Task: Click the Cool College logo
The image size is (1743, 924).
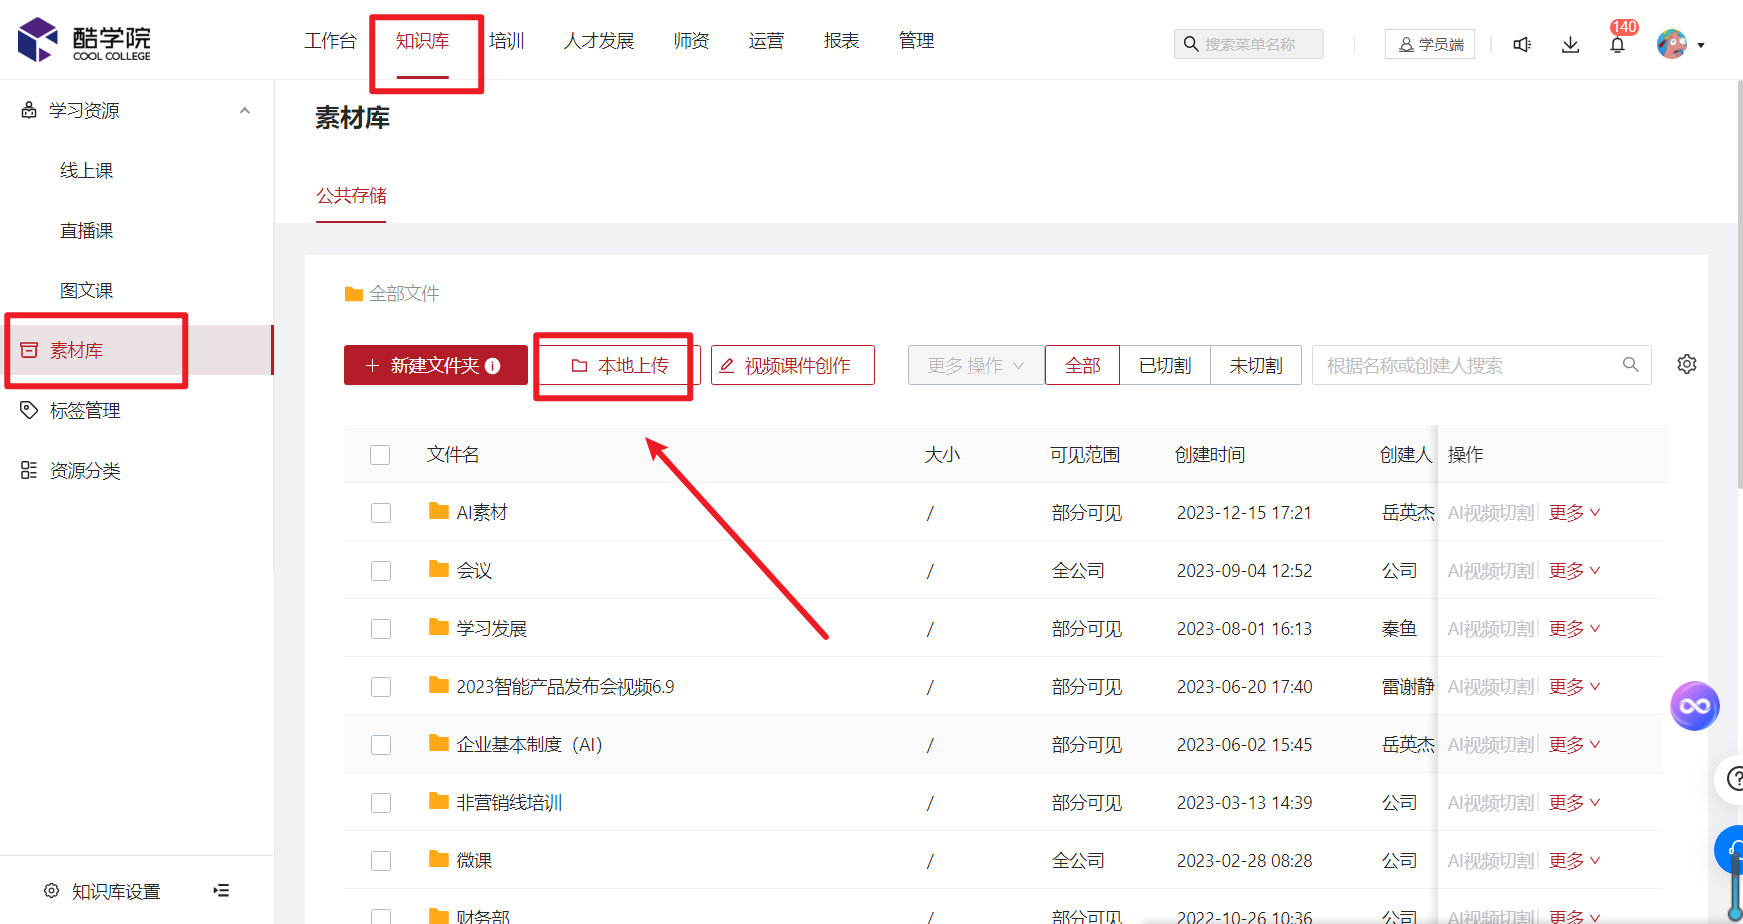Action: coord(84,40)
